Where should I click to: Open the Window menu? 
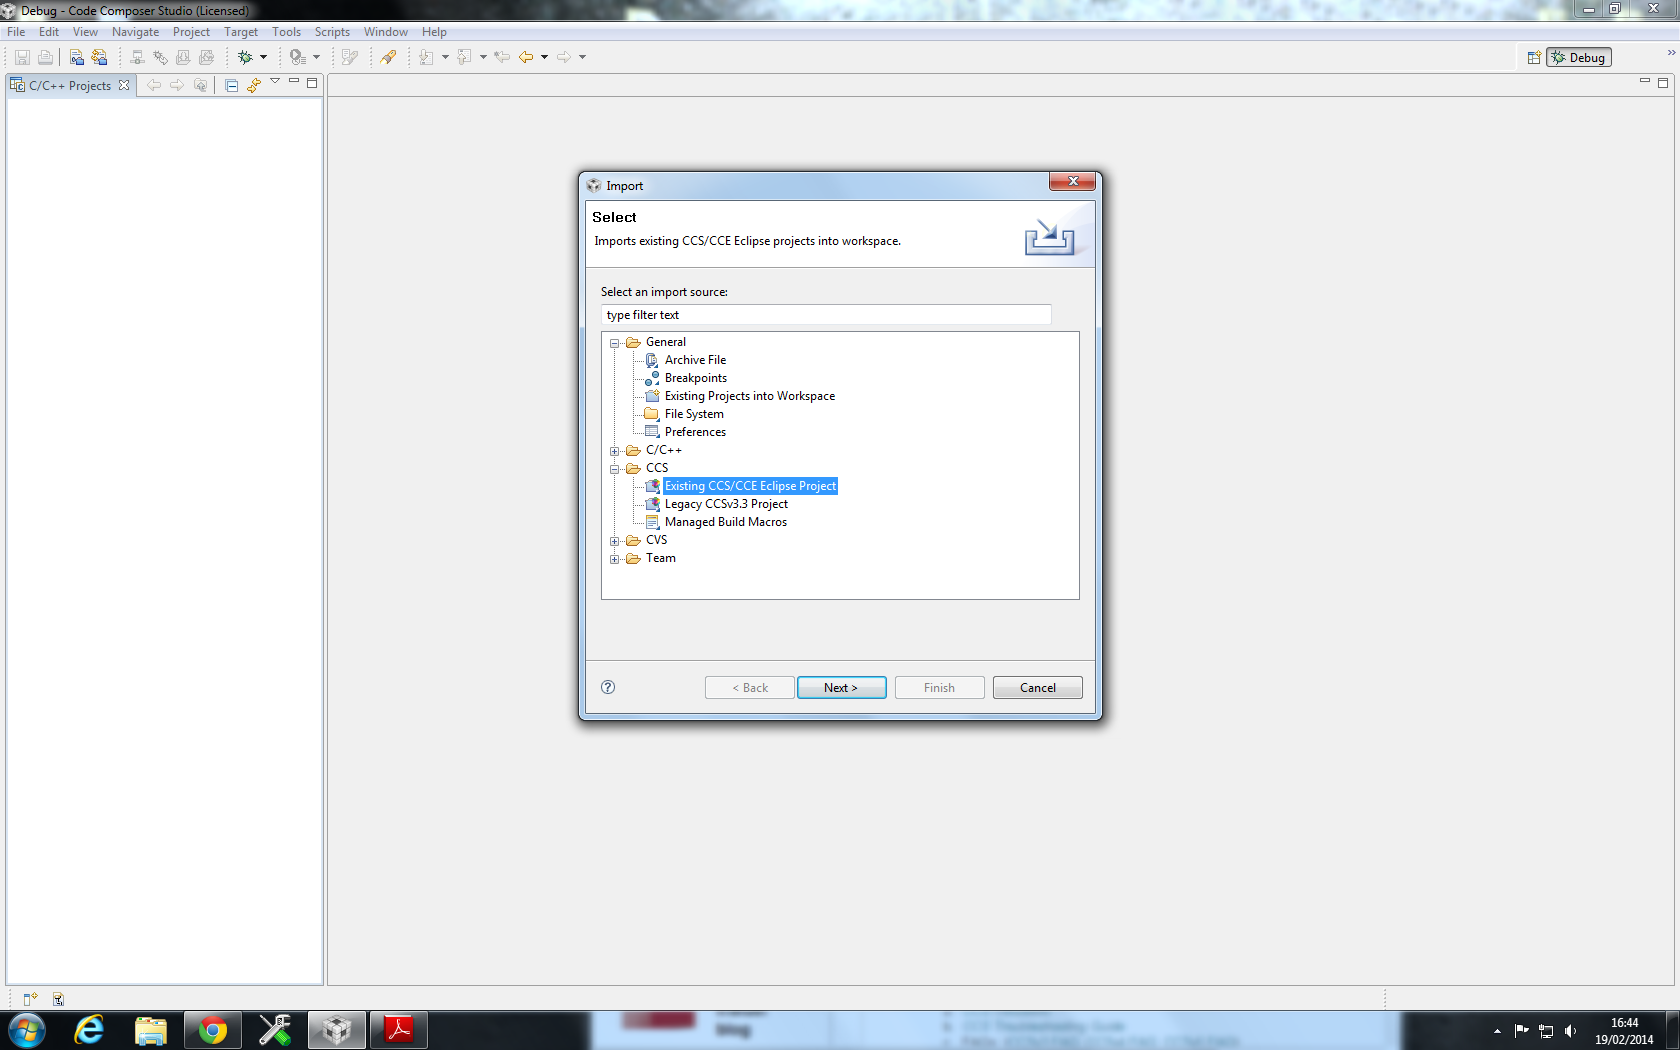(x=385, y=32)
